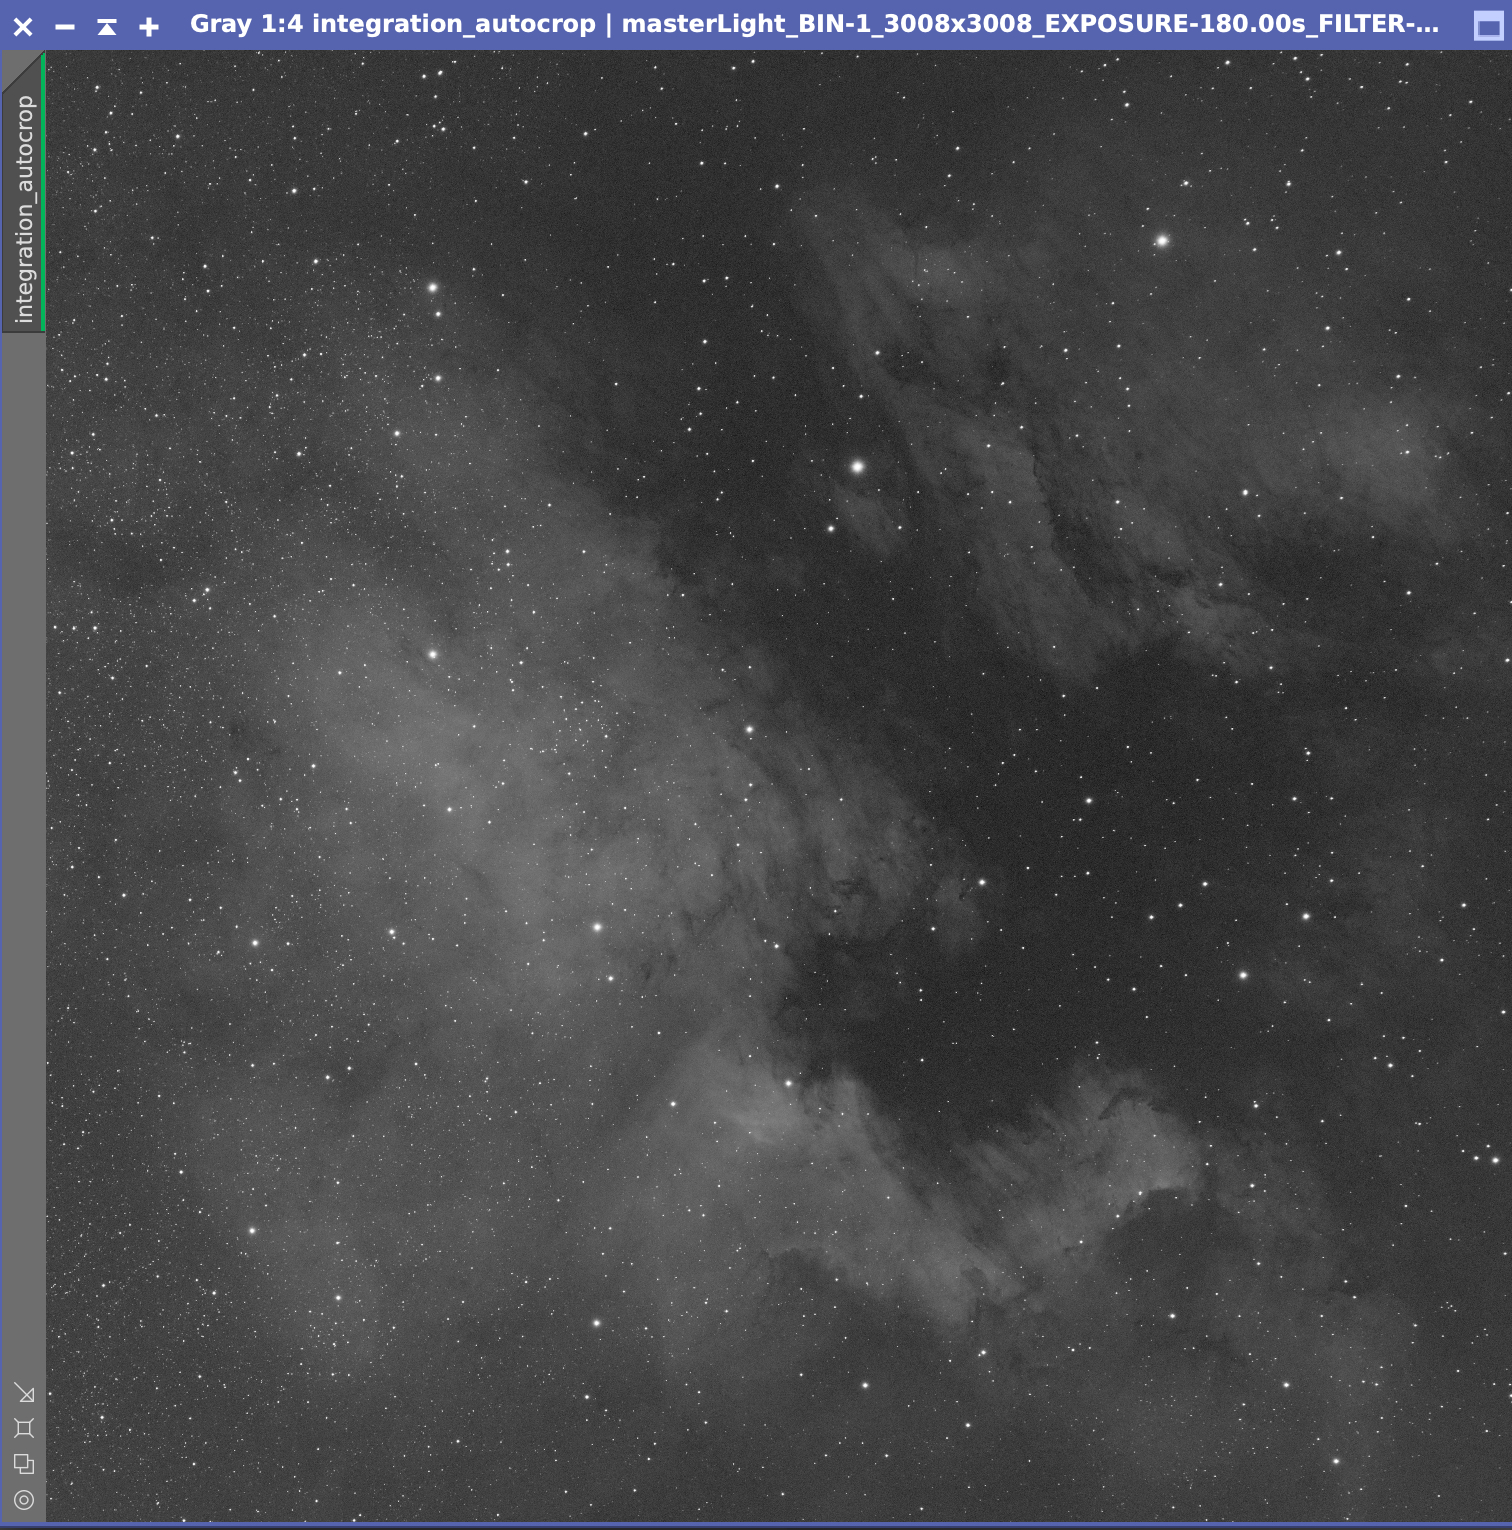This screenshot has height=1530, width=1512.
Task: Select the fit-view frame icon in left sidebar
Action: [x=24, y=1427]
